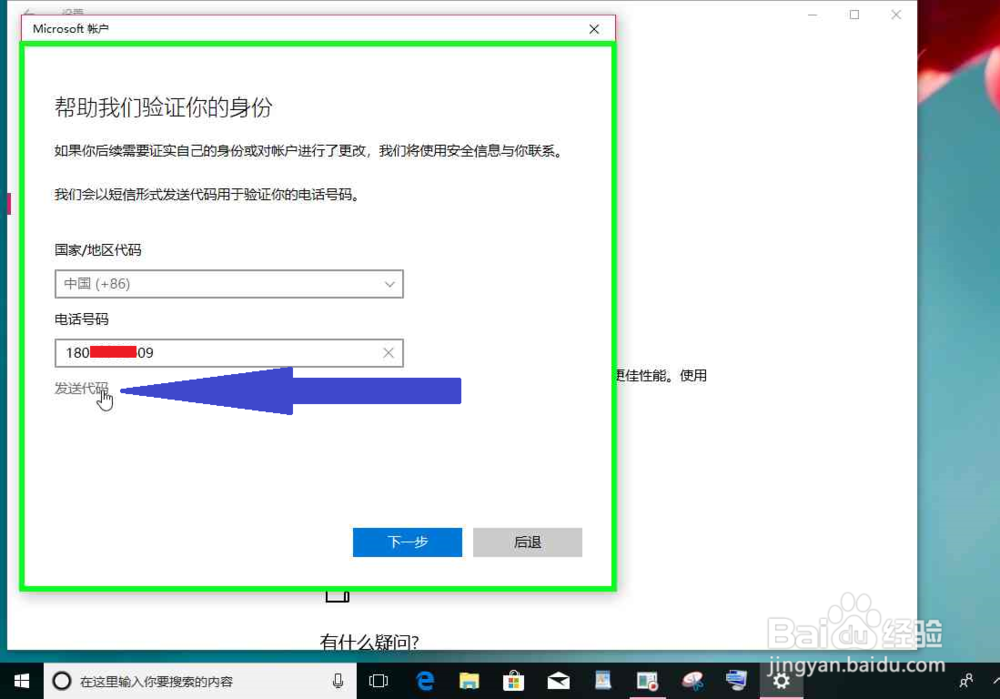Viewport: 1000px width, 699px height.
Task: Click the 国家/地区代码 label
Action: click(x=98, y=250)
